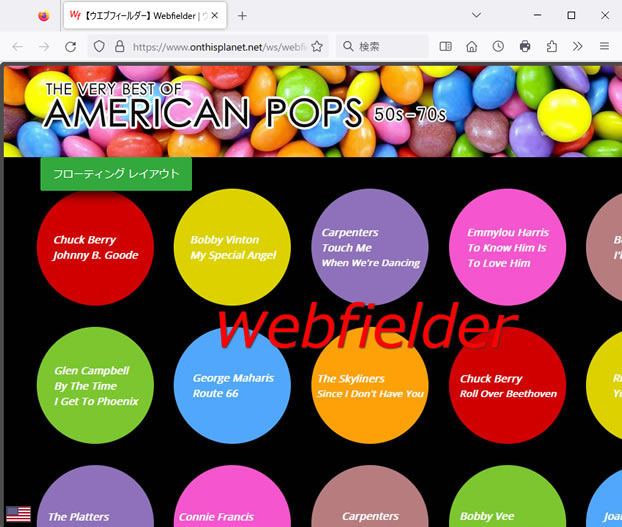622x527 pixels.
Task: Open Chuck Berry Roll Over Beethoven circle
Action: pos(507,385)
